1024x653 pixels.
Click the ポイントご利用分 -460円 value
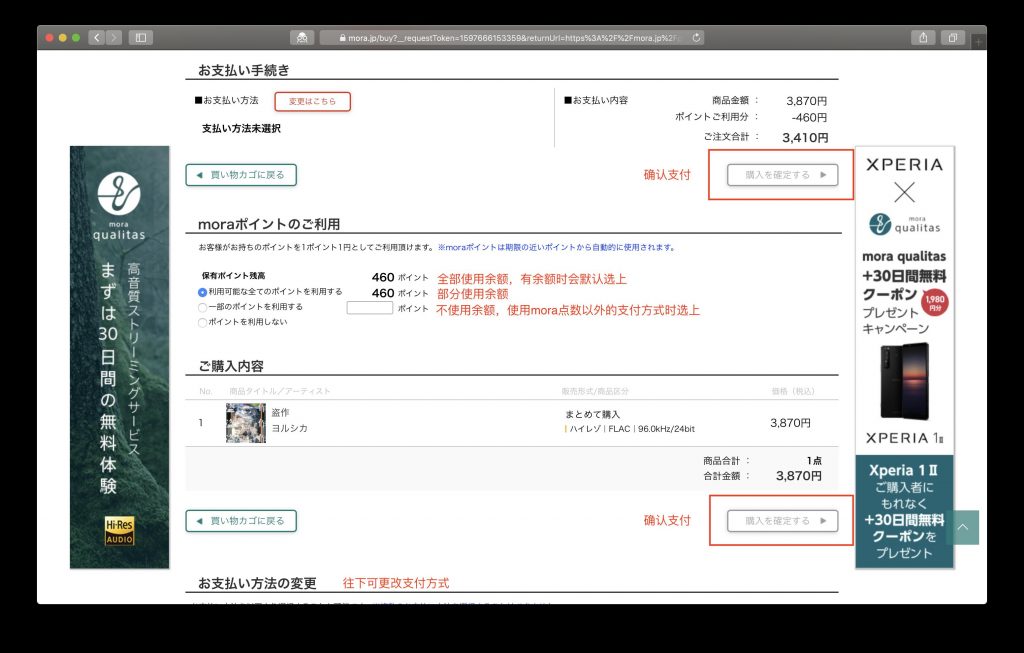point(809,118)
